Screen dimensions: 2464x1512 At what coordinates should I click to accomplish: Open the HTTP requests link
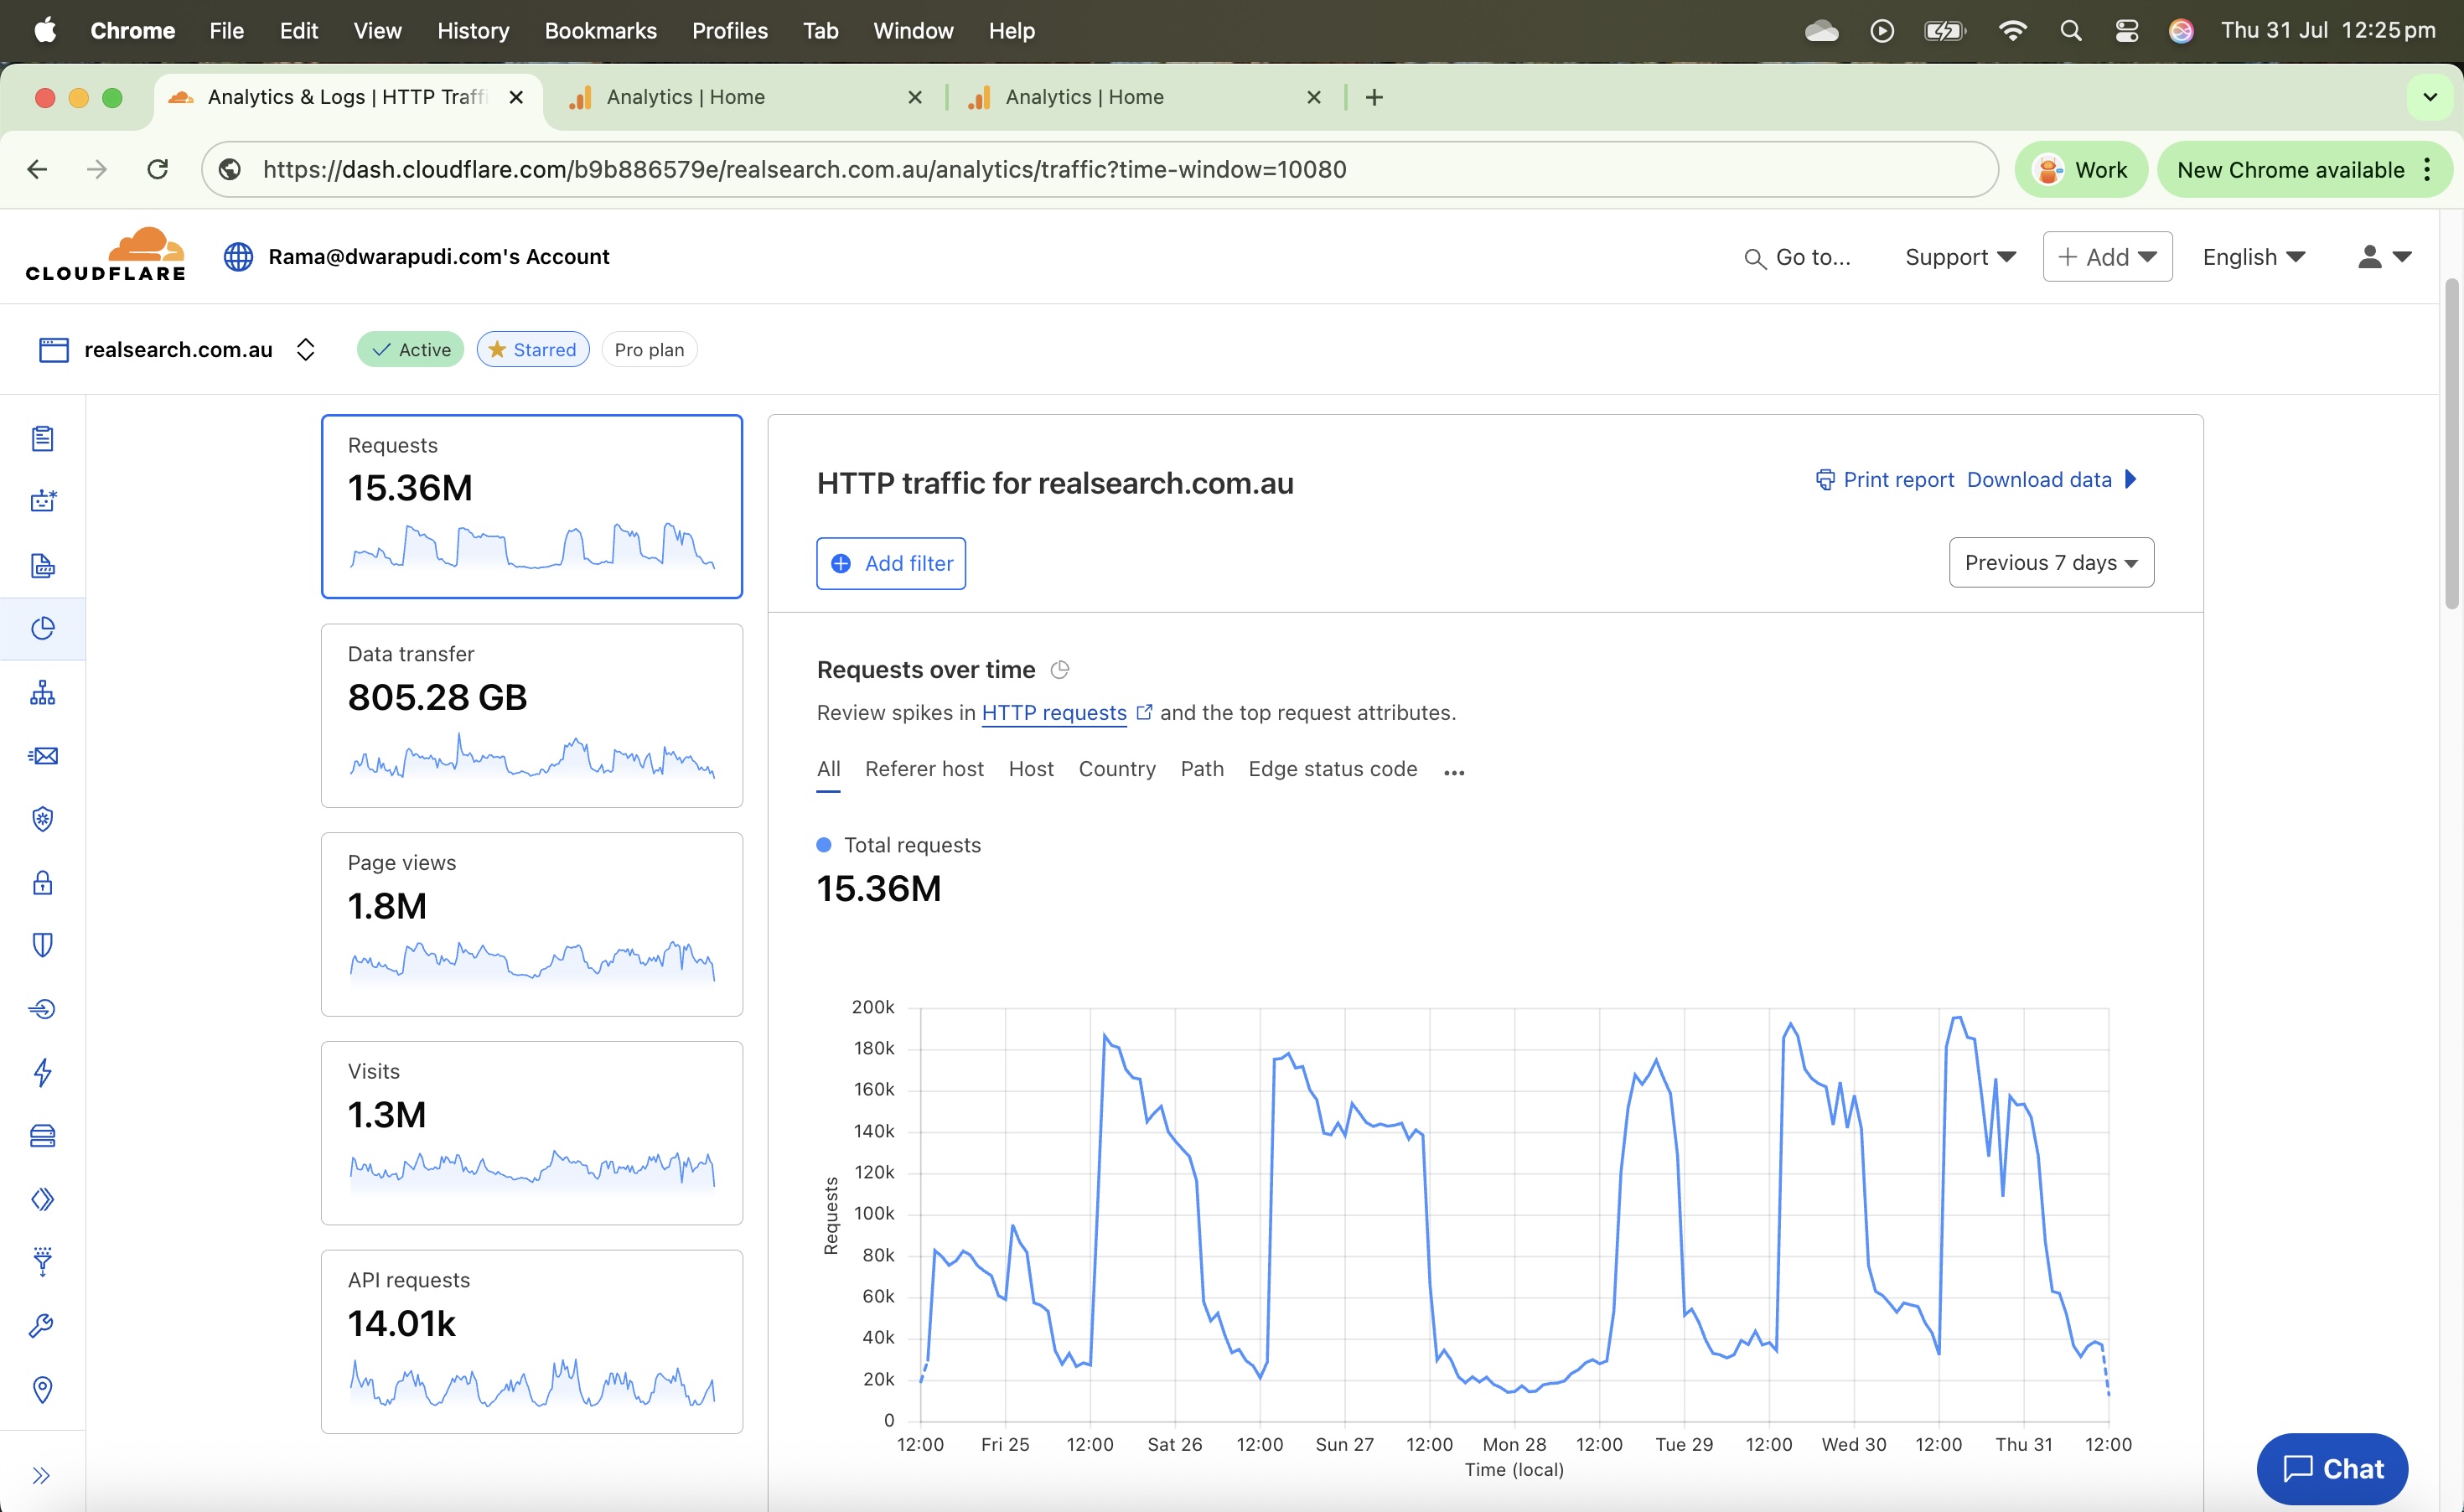click(1054, 713)
